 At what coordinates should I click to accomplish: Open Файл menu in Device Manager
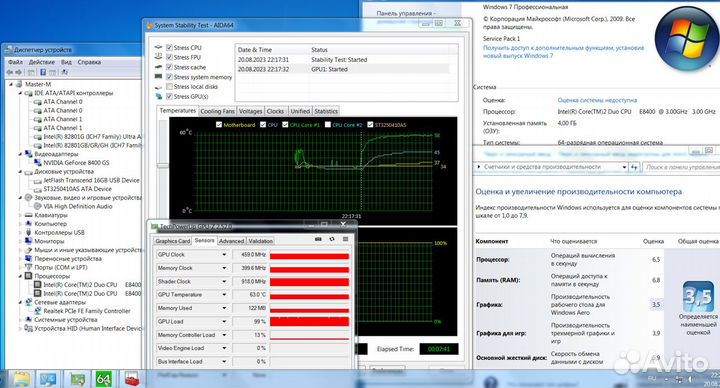point(15,62)
